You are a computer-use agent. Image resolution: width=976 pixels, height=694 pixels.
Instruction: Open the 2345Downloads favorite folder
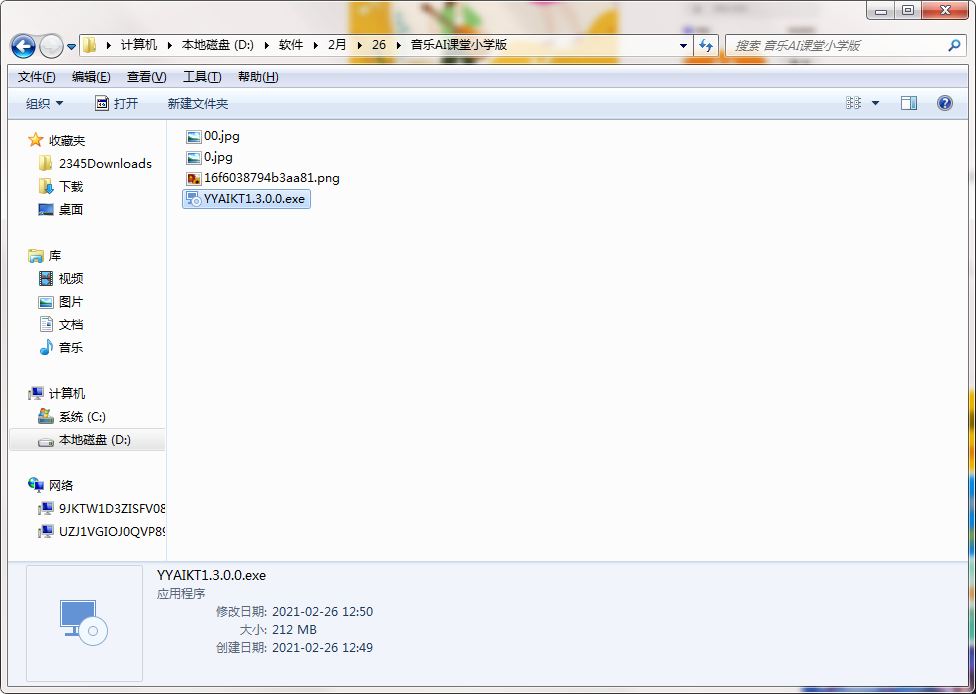coord(105,164)
